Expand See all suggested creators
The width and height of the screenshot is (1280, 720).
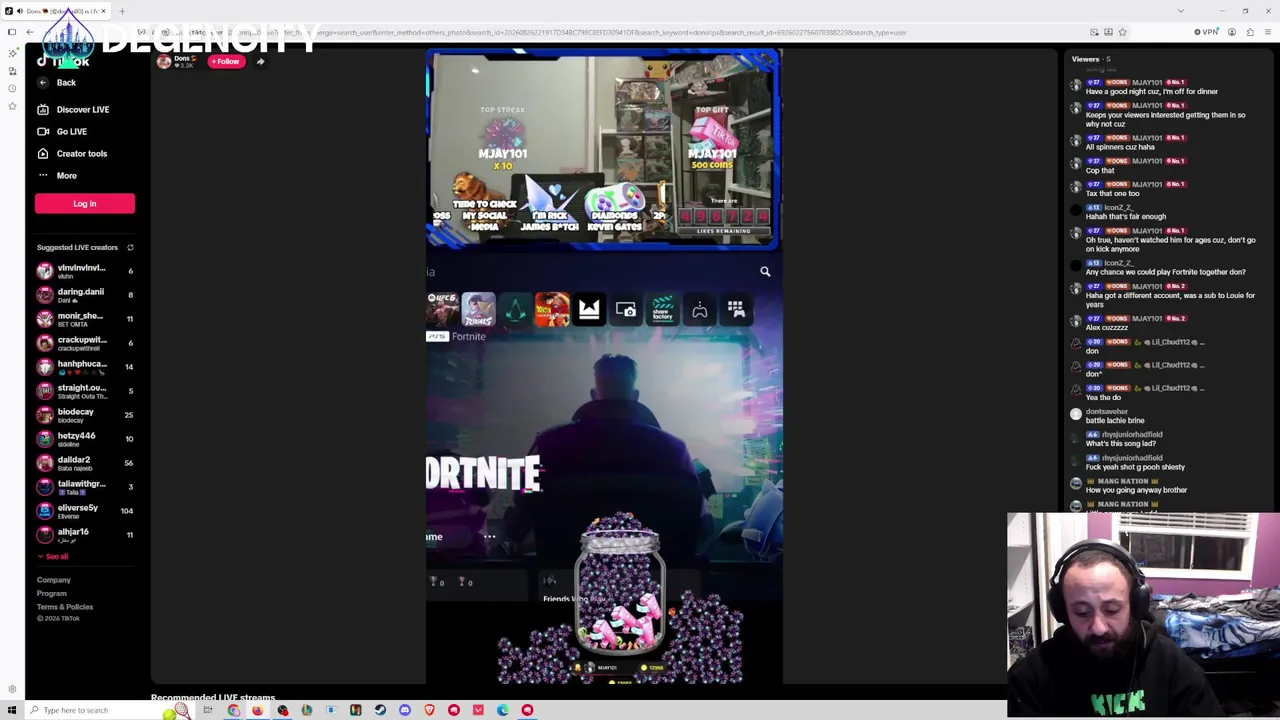pos(53,557)
